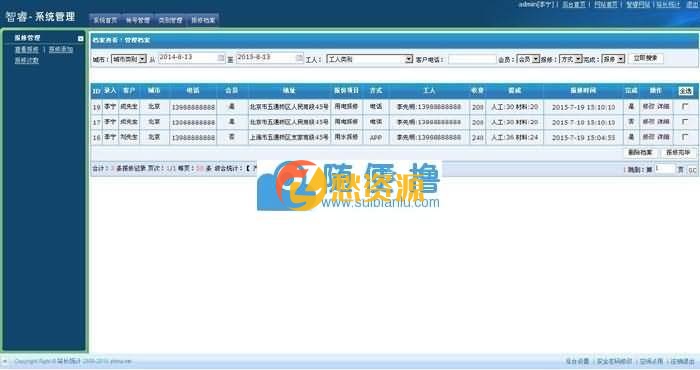Select the 人工:36 材料:24 cell
Image resolution: width=700 pixels, height=370 pixels.
pyautogui.click(x=514, y=137)
